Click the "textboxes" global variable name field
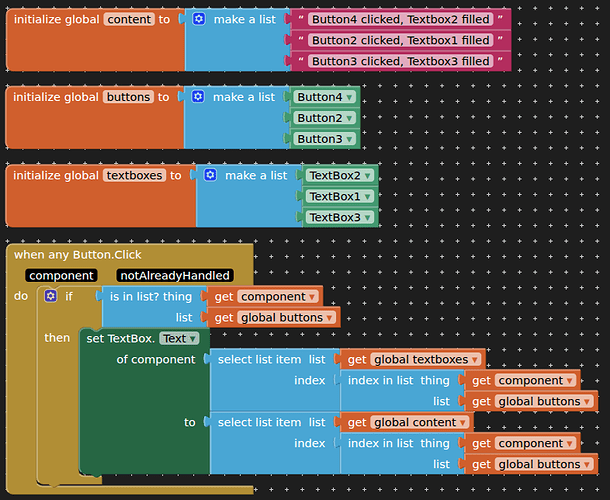The width and height of the screenshot is (610, 500). (134, 175)
